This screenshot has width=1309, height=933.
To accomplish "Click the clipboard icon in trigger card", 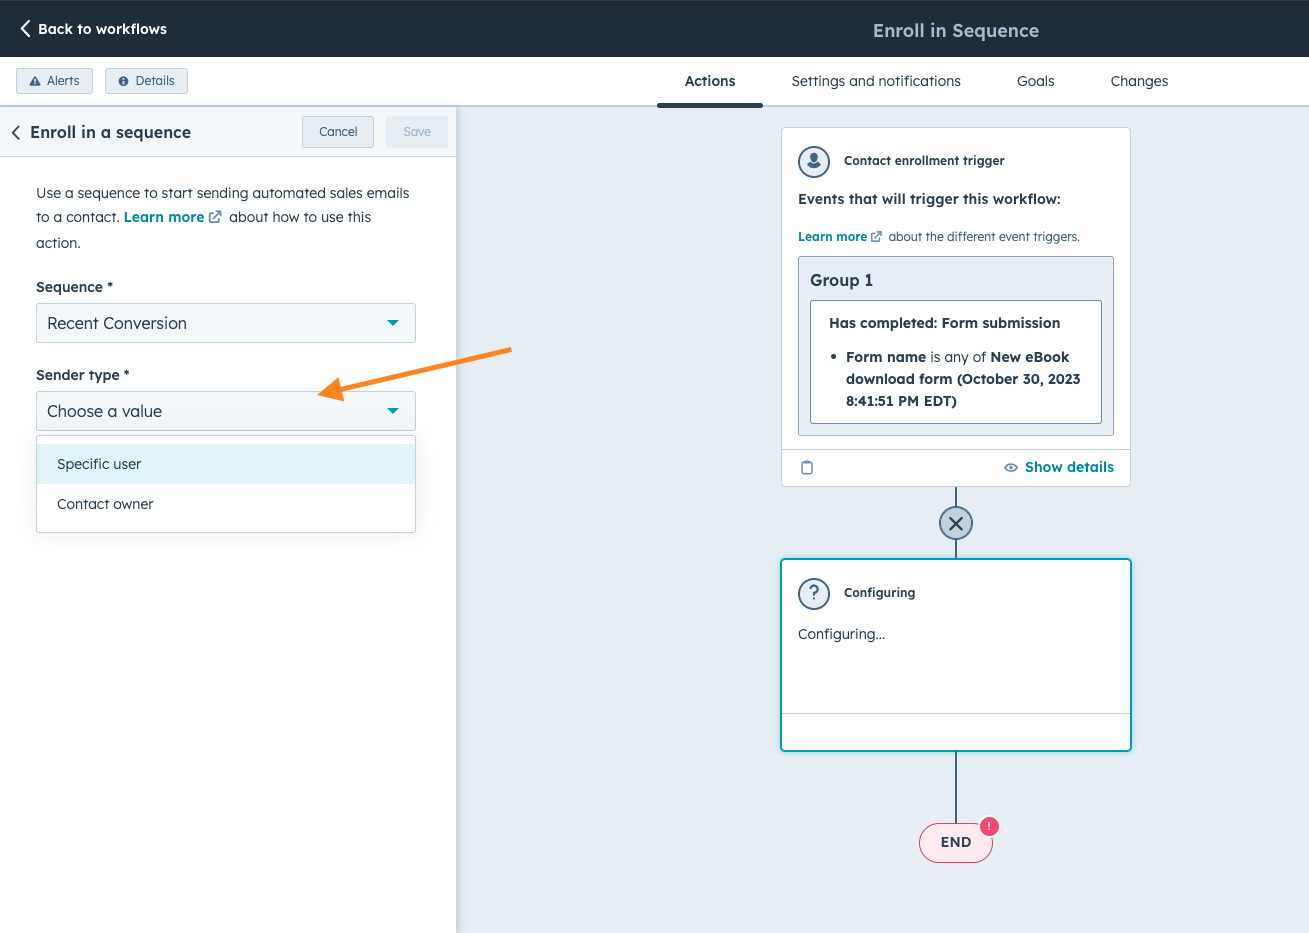I will coord(807,467).
